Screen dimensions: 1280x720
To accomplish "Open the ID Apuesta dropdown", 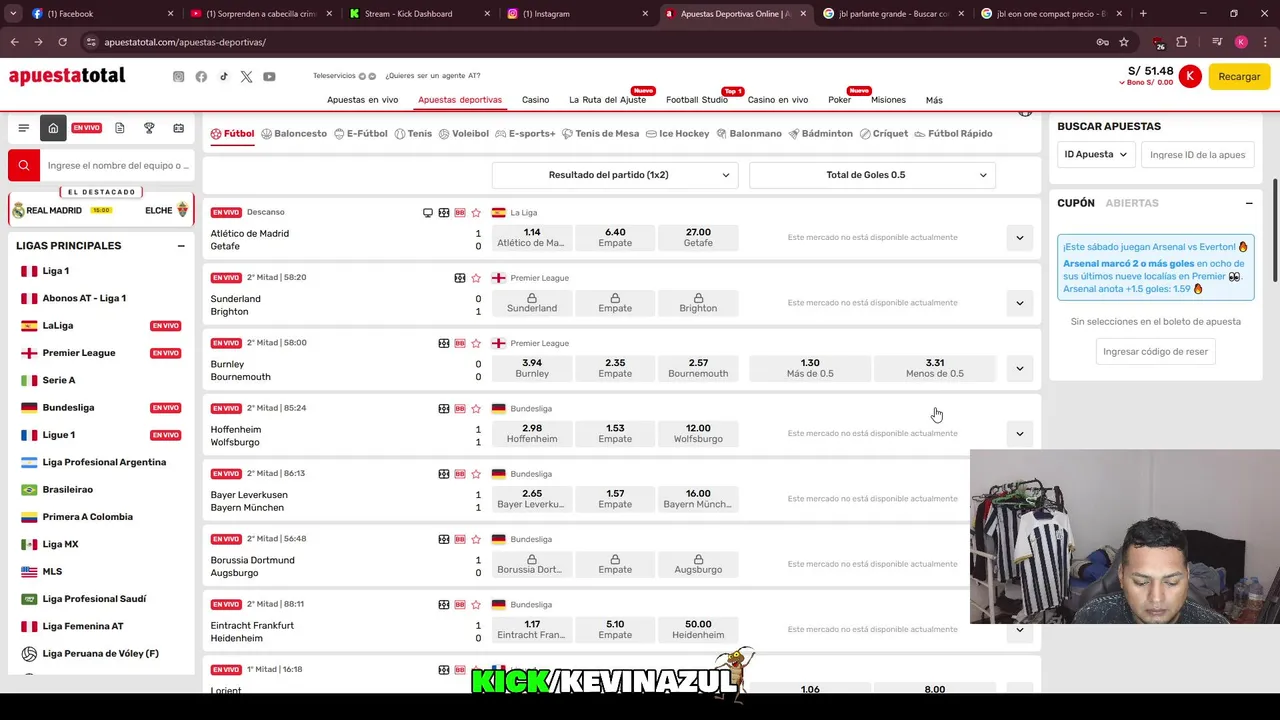I will pos(1095,155).
